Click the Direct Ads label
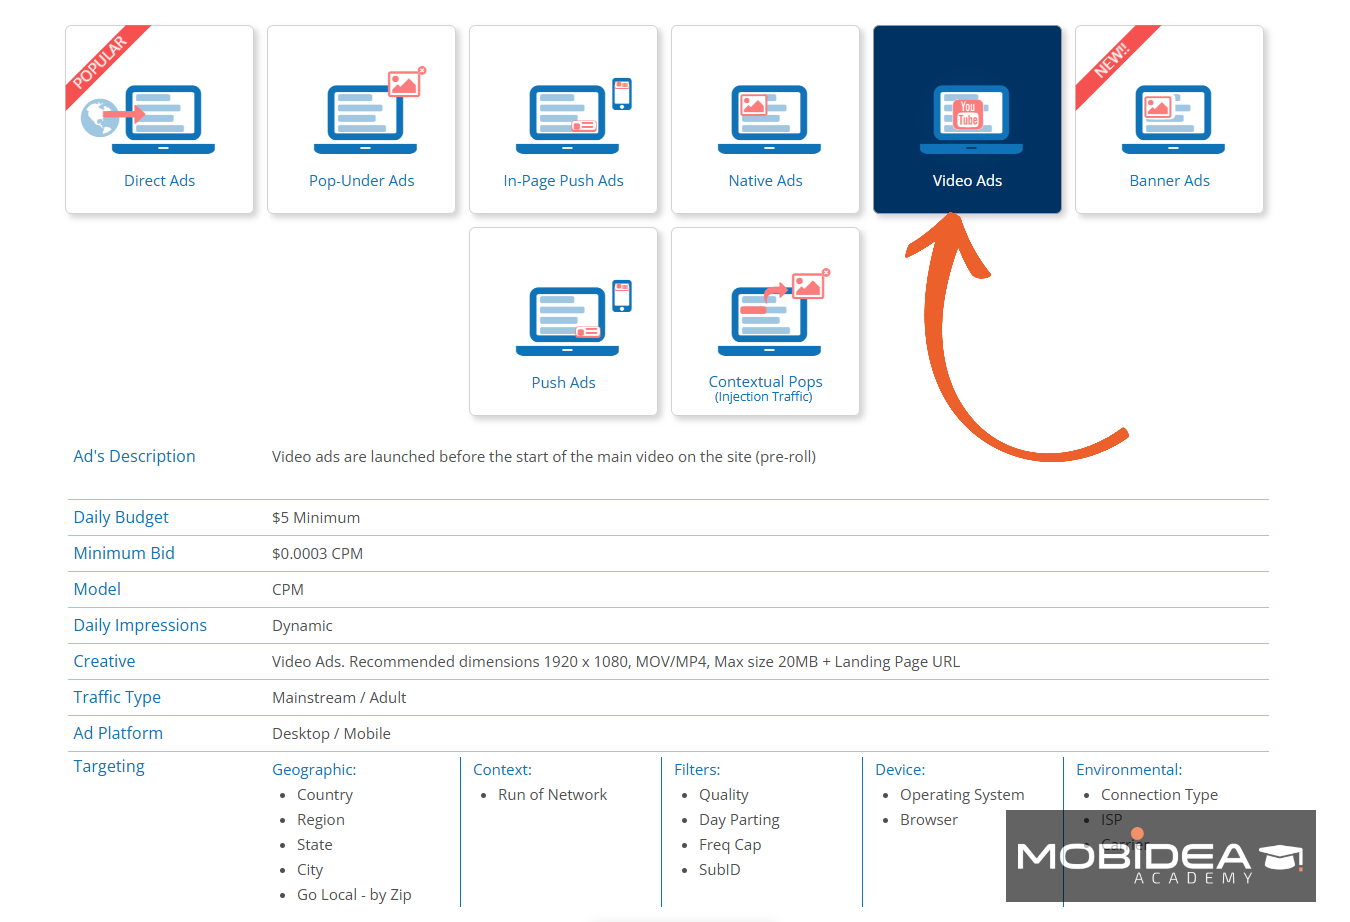1350x922 pixels. point(160,181)
